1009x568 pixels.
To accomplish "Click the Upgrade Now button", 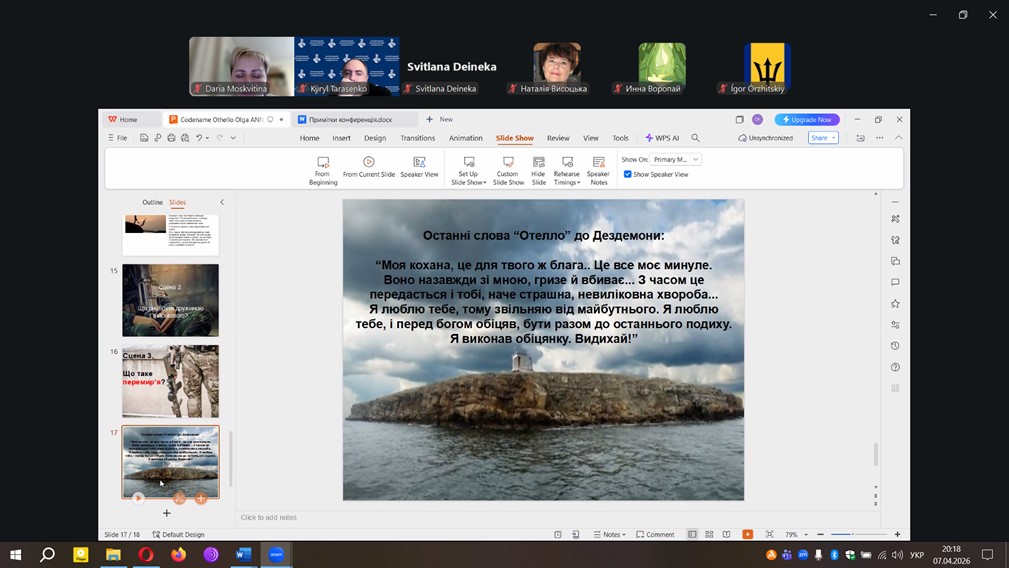I will (807, 119).
